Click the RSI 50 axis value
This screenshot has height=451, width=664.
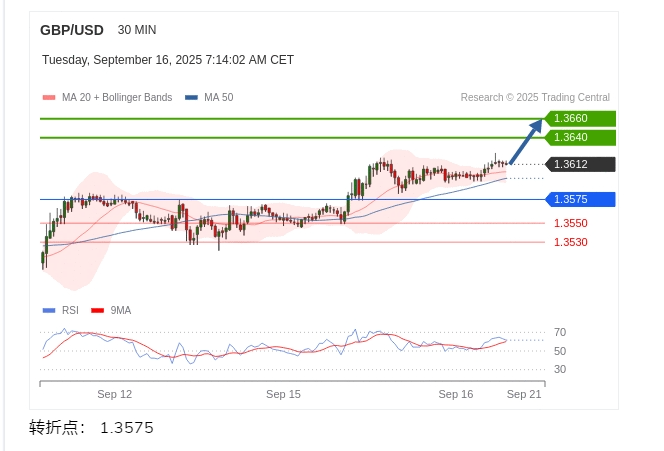click(560, 351)
